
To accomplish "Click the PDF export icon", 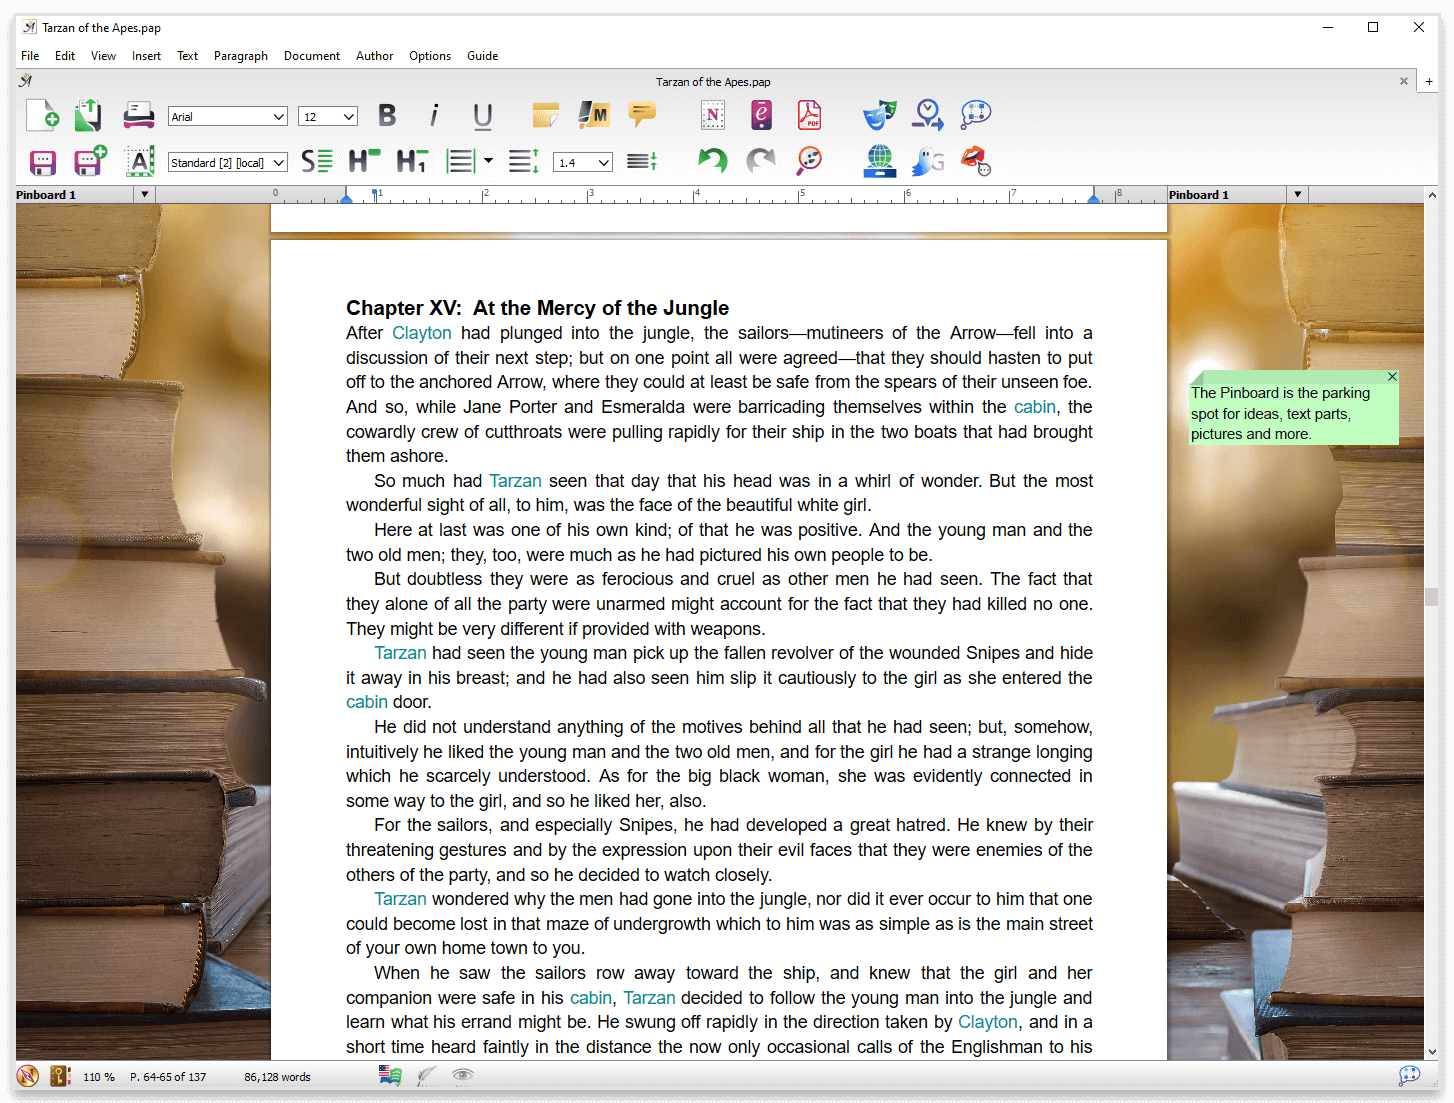I will coord(809,115).
